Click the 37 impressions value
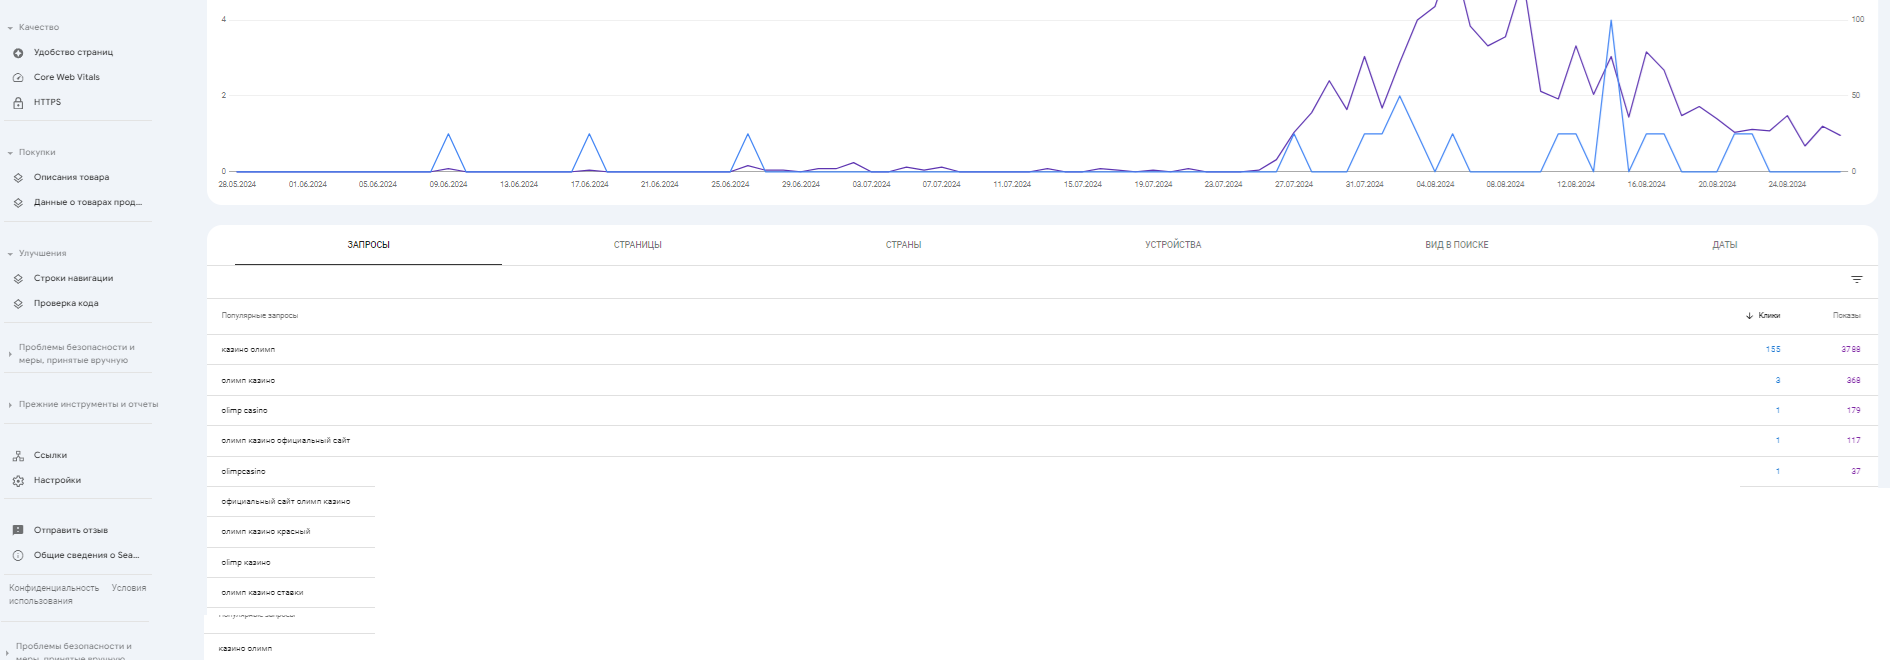Screen dimensions: 1890x660 point(1856,472)
